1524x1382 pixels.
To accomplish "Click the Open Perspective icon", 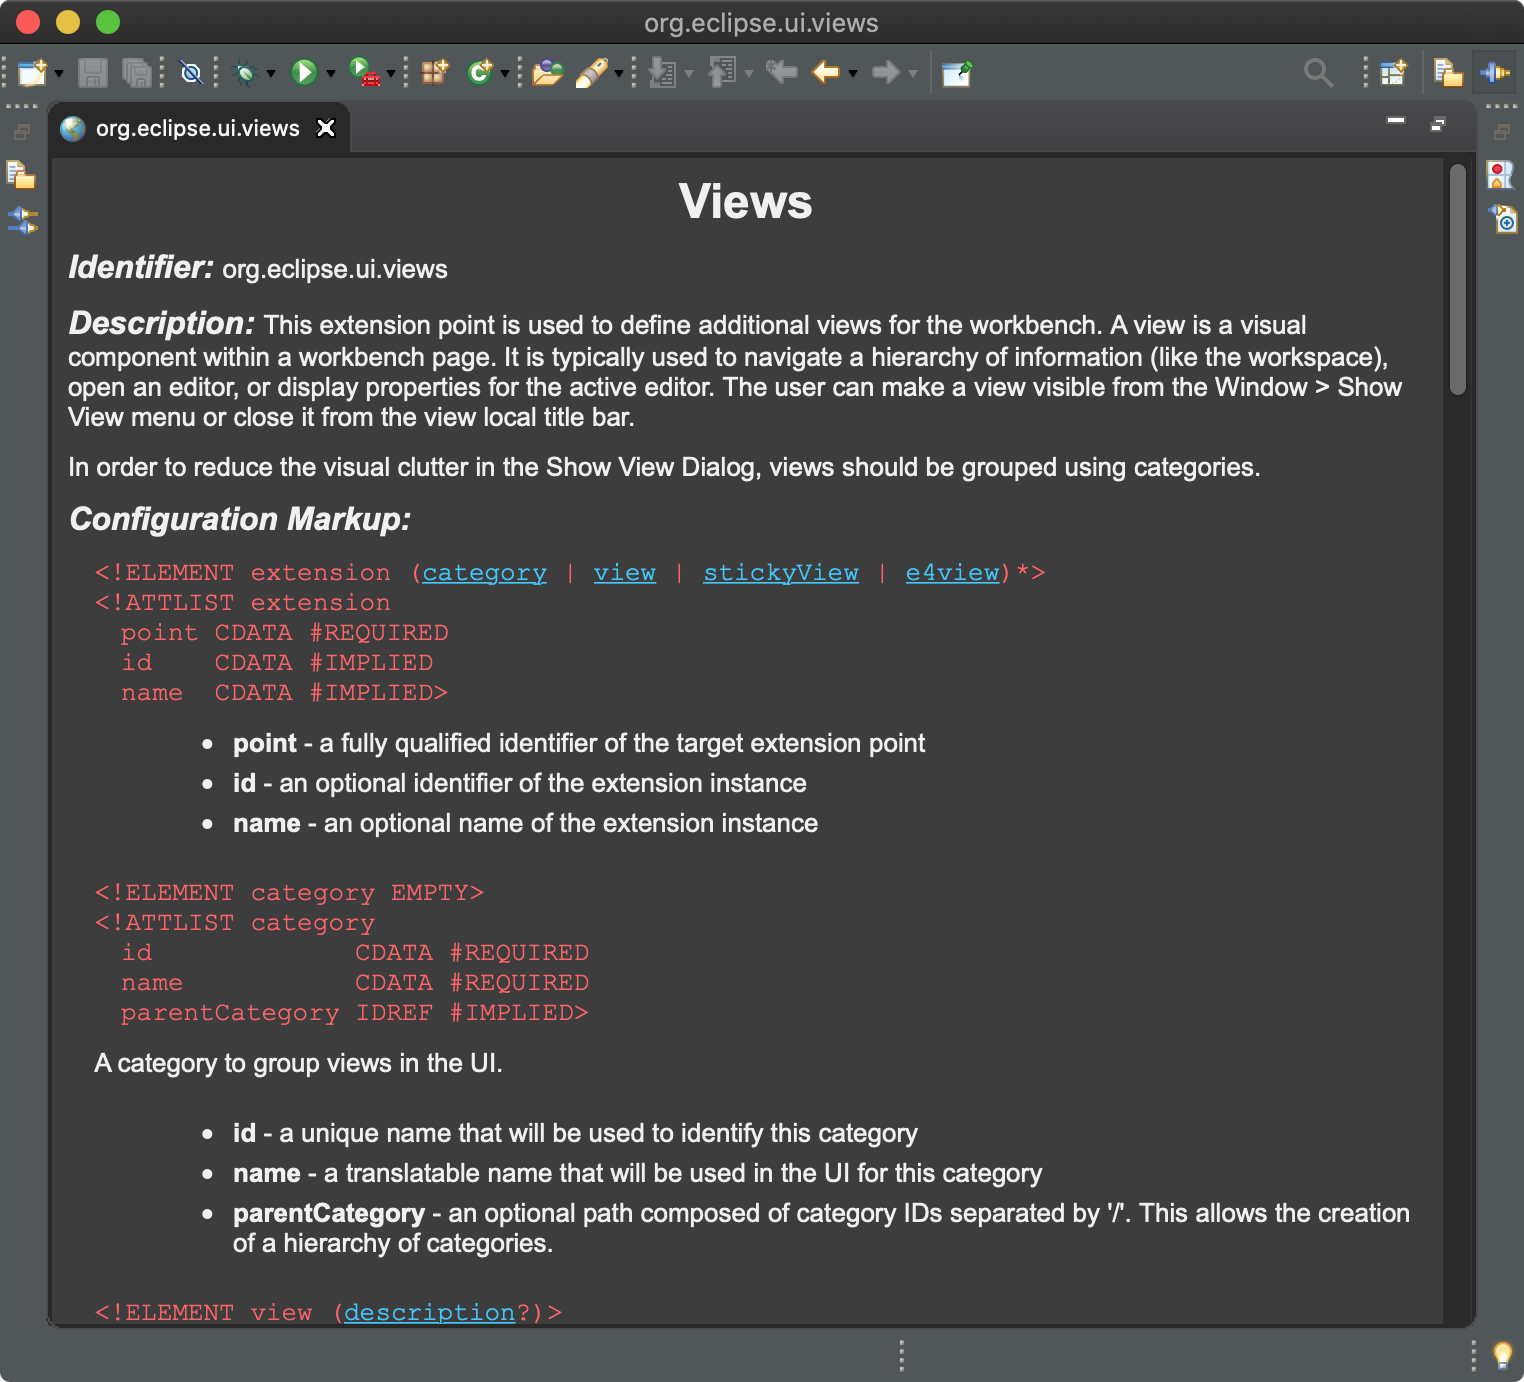I will pos(1393,73).
